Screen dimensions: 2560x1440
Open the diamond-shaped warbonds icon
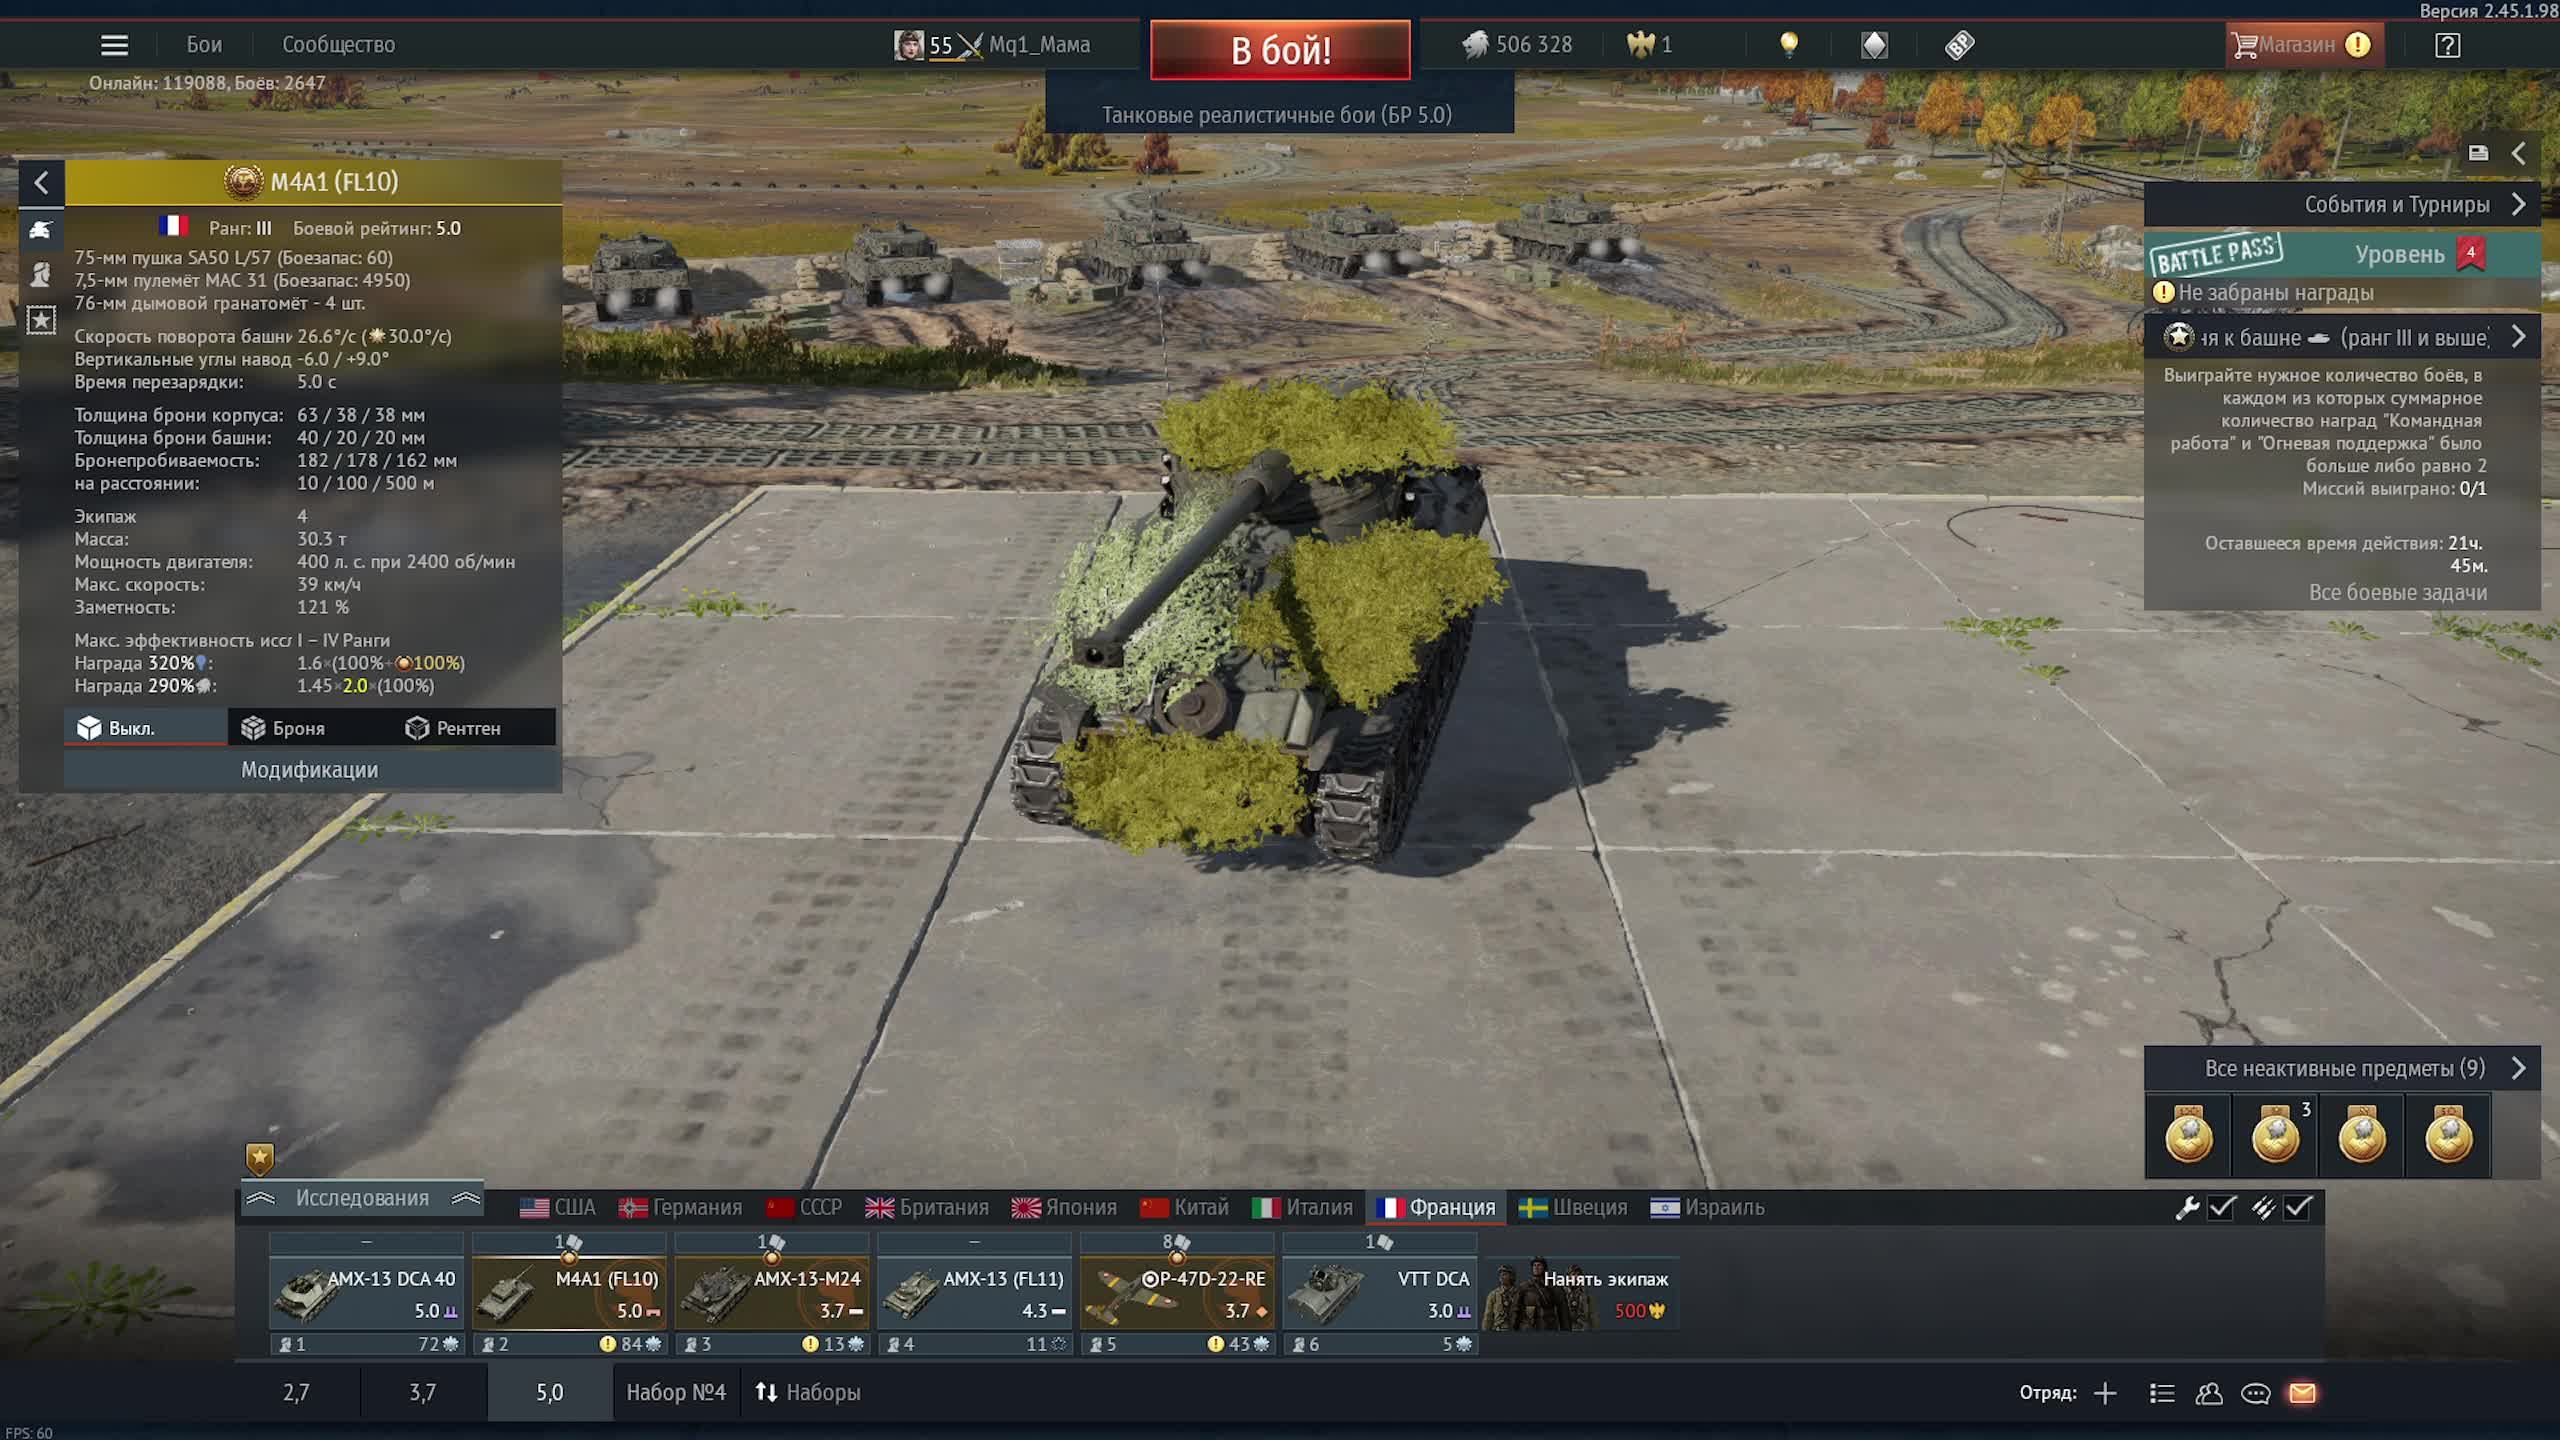pos(1874,45)
